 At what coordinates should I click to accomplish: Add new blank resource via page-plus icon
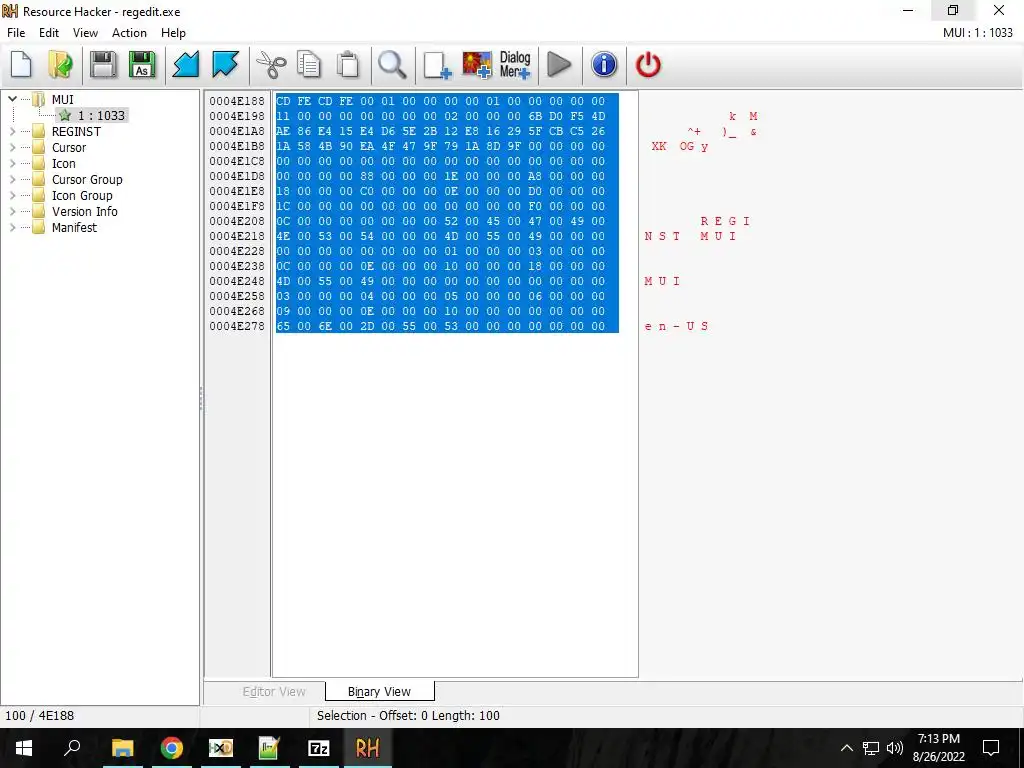pos(437,65)
